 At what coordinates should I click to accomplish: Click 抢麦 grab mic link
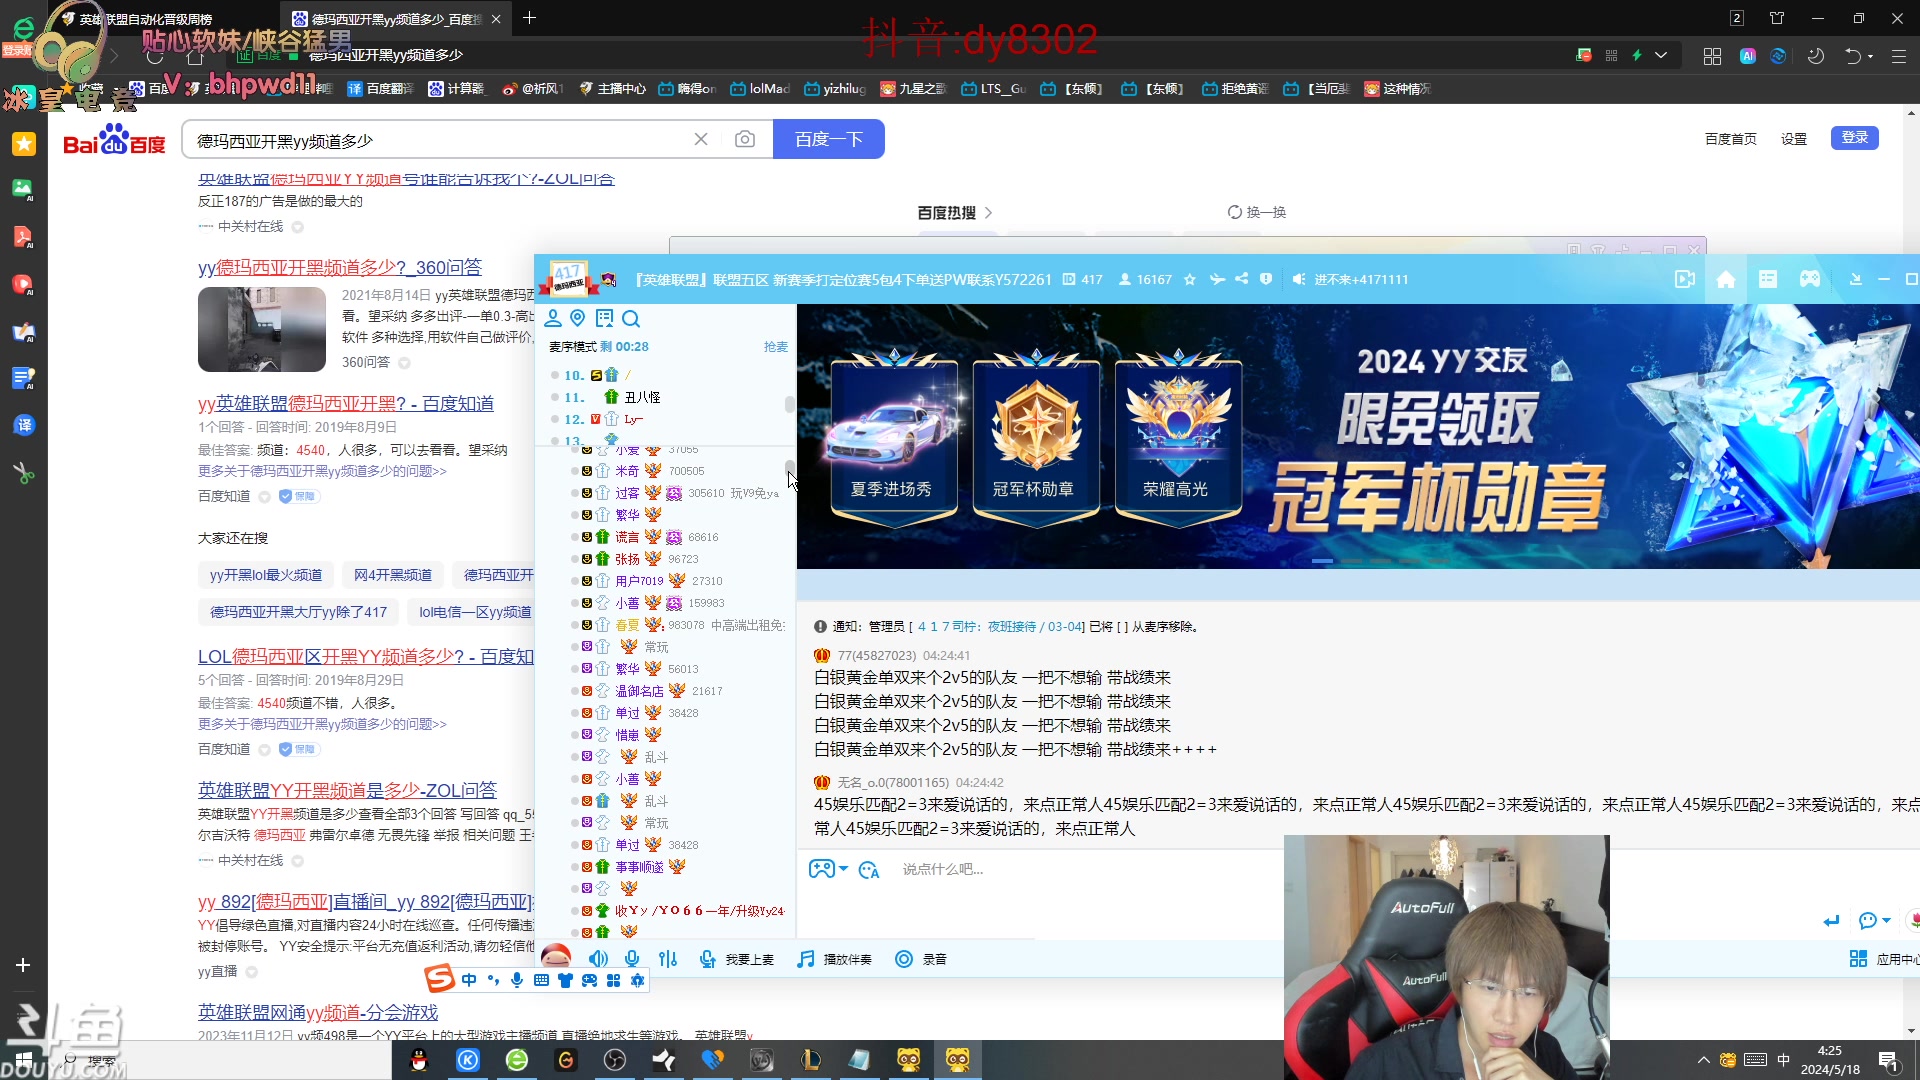coord(776,347)
